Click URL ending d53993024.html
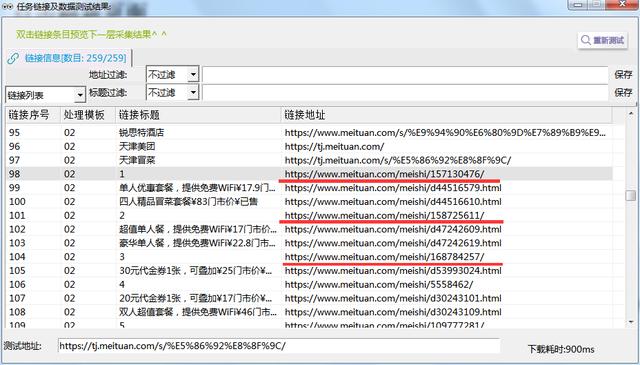Image resolution: width=640 pixels, height=365 pixels. (x=393, y=270)
